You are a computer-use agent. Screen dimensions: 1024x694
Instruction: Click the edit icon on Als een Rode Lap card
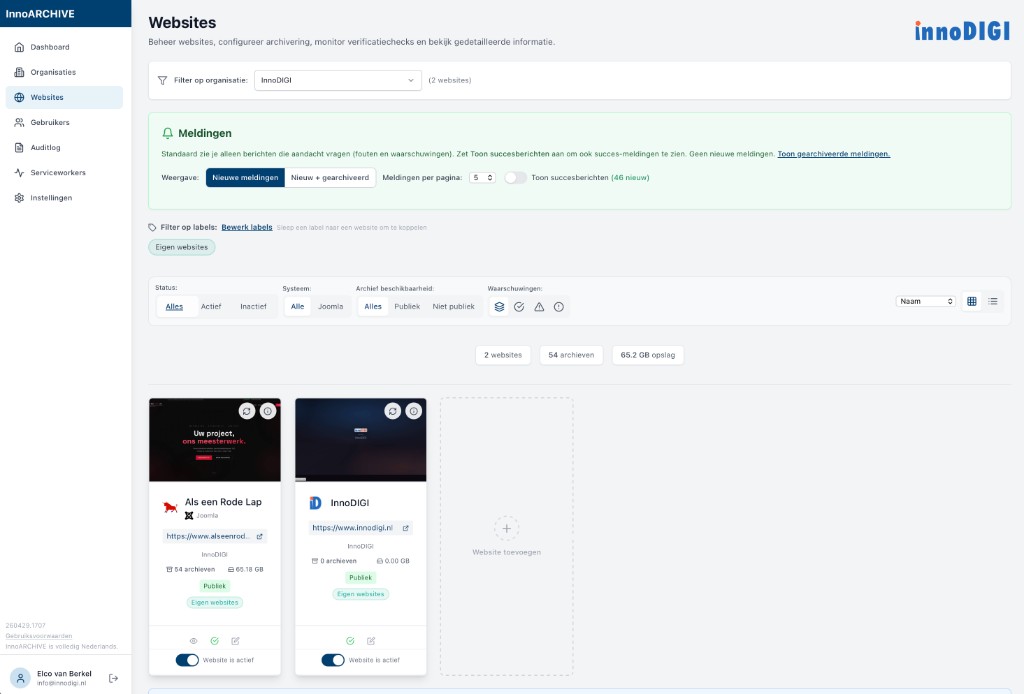point(235,641)
